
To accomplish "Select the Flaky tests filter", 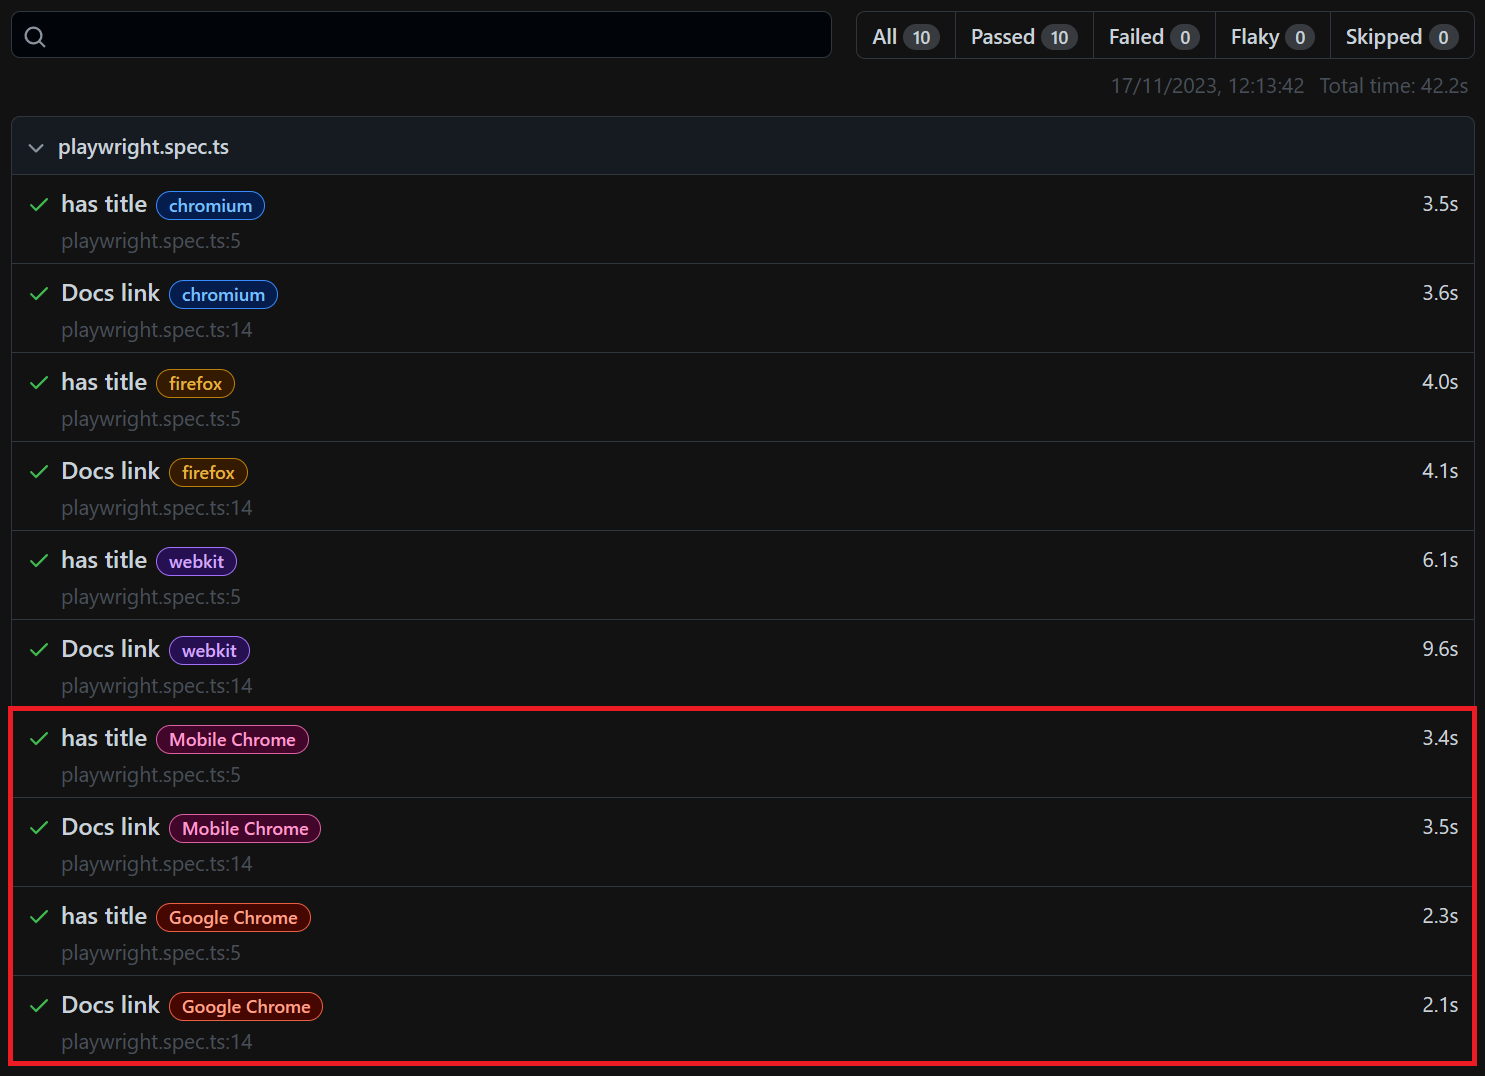I will 1271,37.
